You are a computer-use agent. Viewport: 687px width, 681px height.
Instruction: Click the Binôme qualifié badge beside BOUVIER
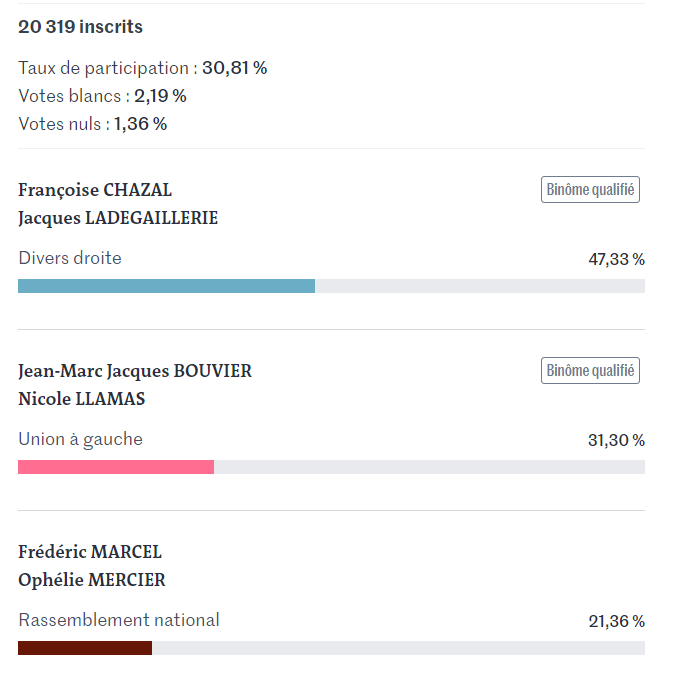(590, 370)
